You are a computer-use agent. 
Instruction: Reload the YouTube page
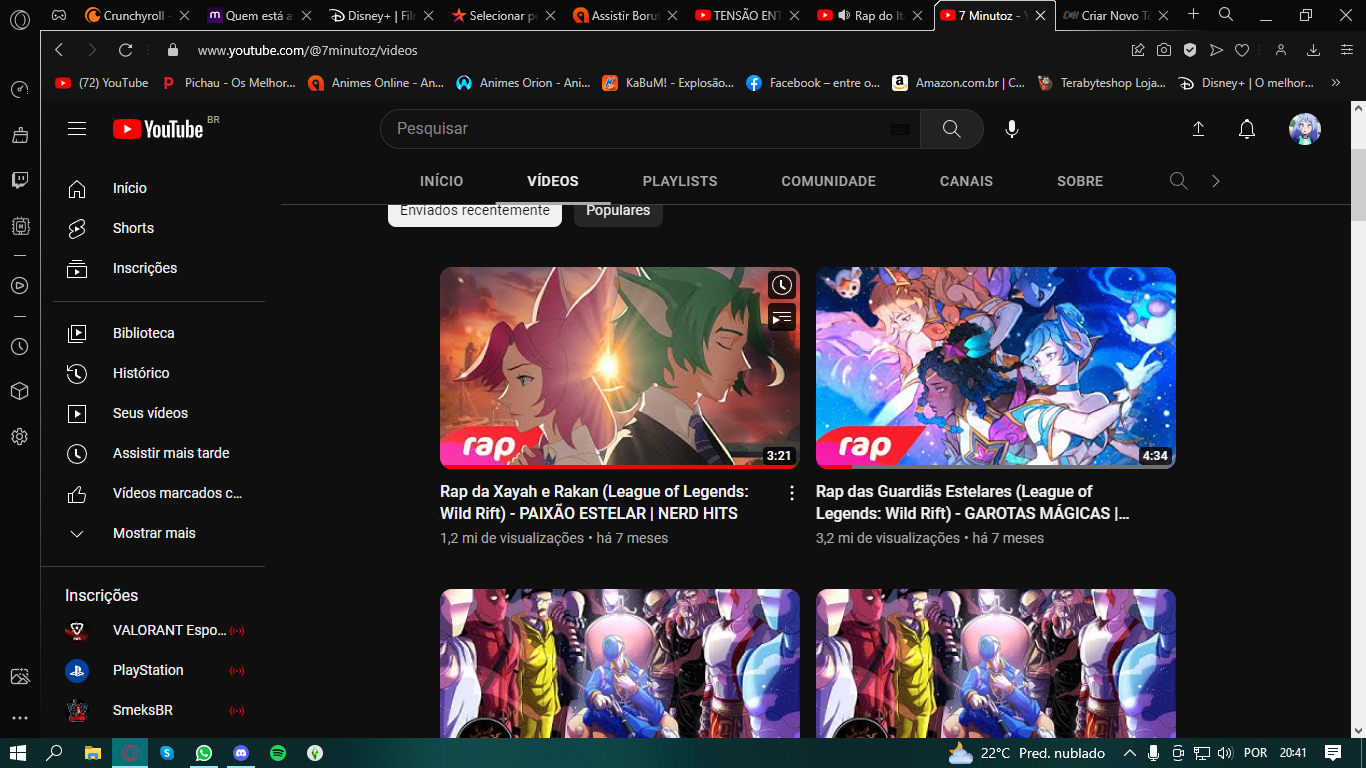126,50
